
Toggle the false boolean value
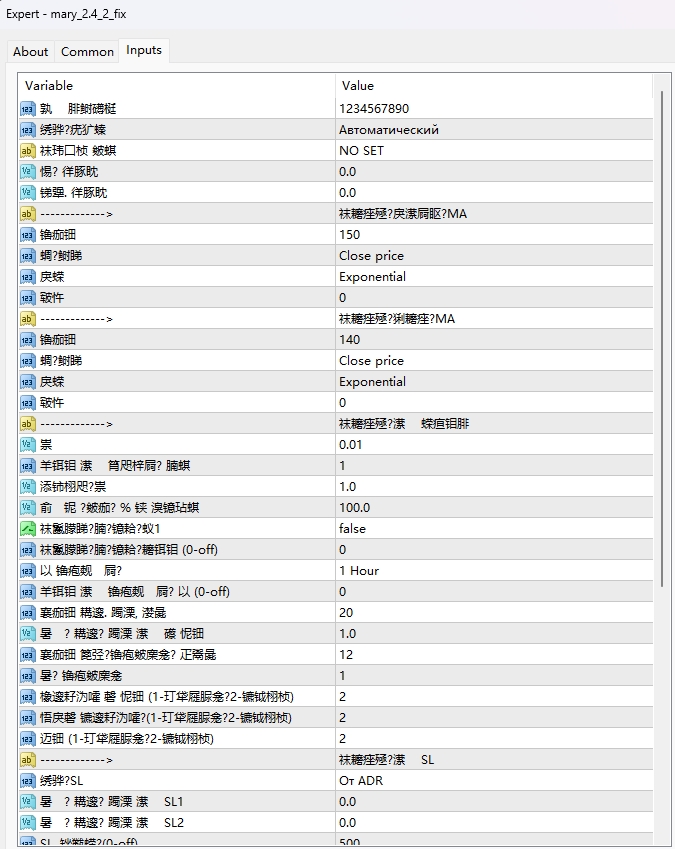coord(494,528)
